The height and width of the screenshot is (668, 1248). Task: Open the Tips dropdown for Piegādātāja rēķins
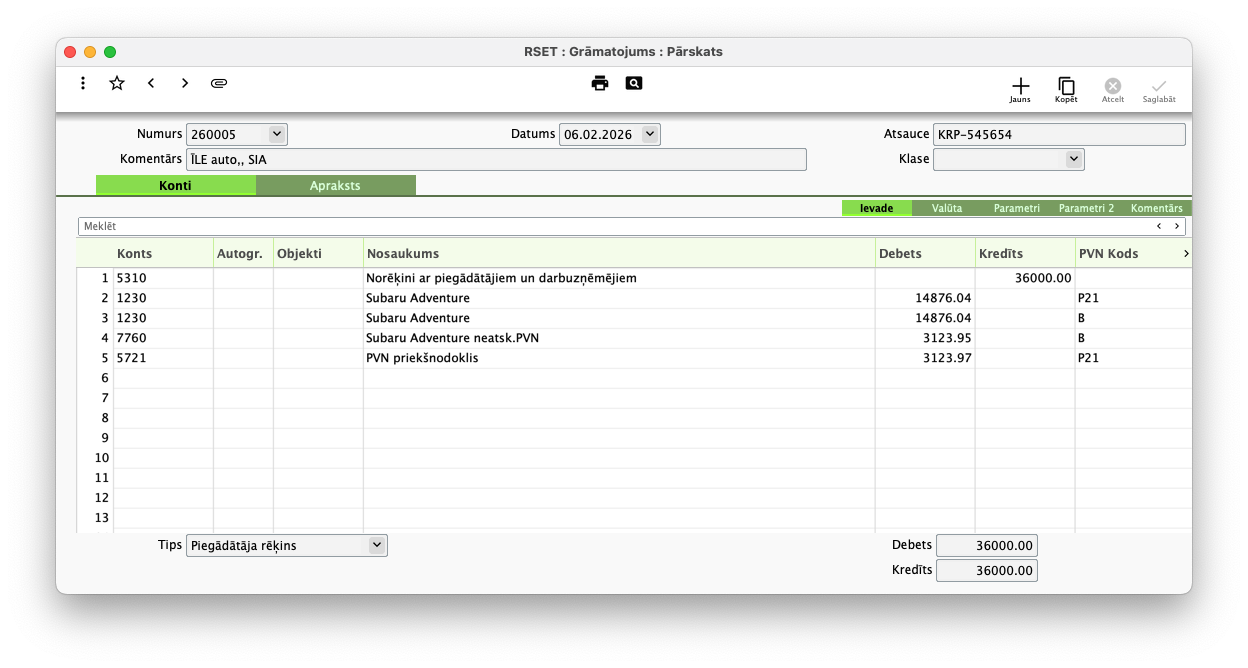coord(377,545)
